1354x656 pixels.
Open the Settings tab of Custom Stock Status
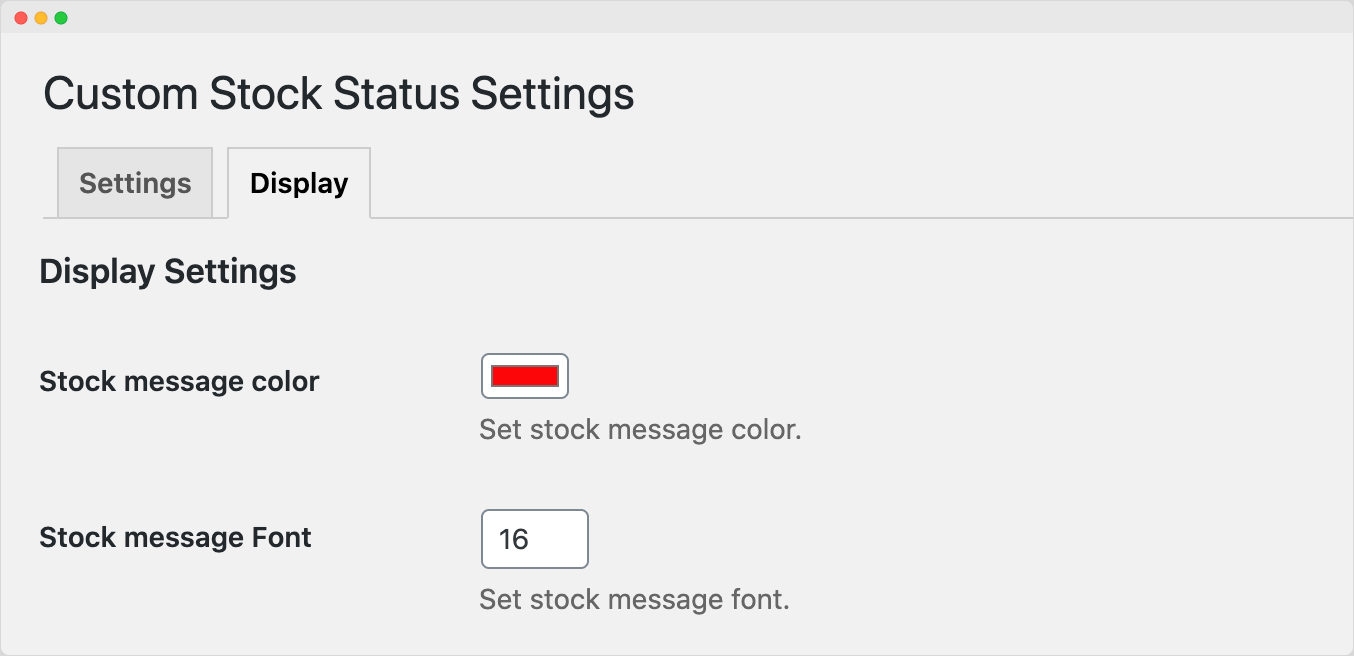tap(134, 183)
